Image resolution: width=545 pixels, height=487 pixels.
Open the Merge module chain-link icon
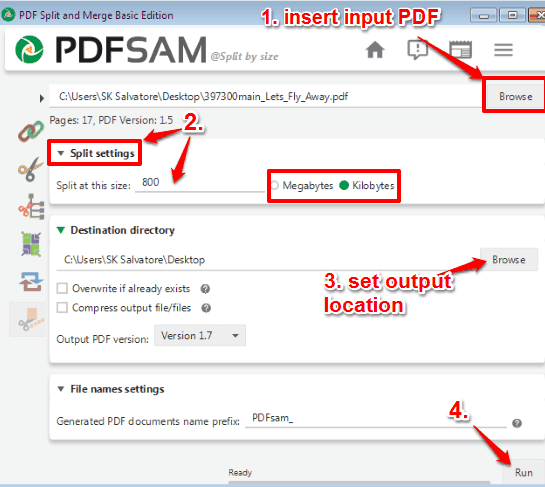point(31,131)
